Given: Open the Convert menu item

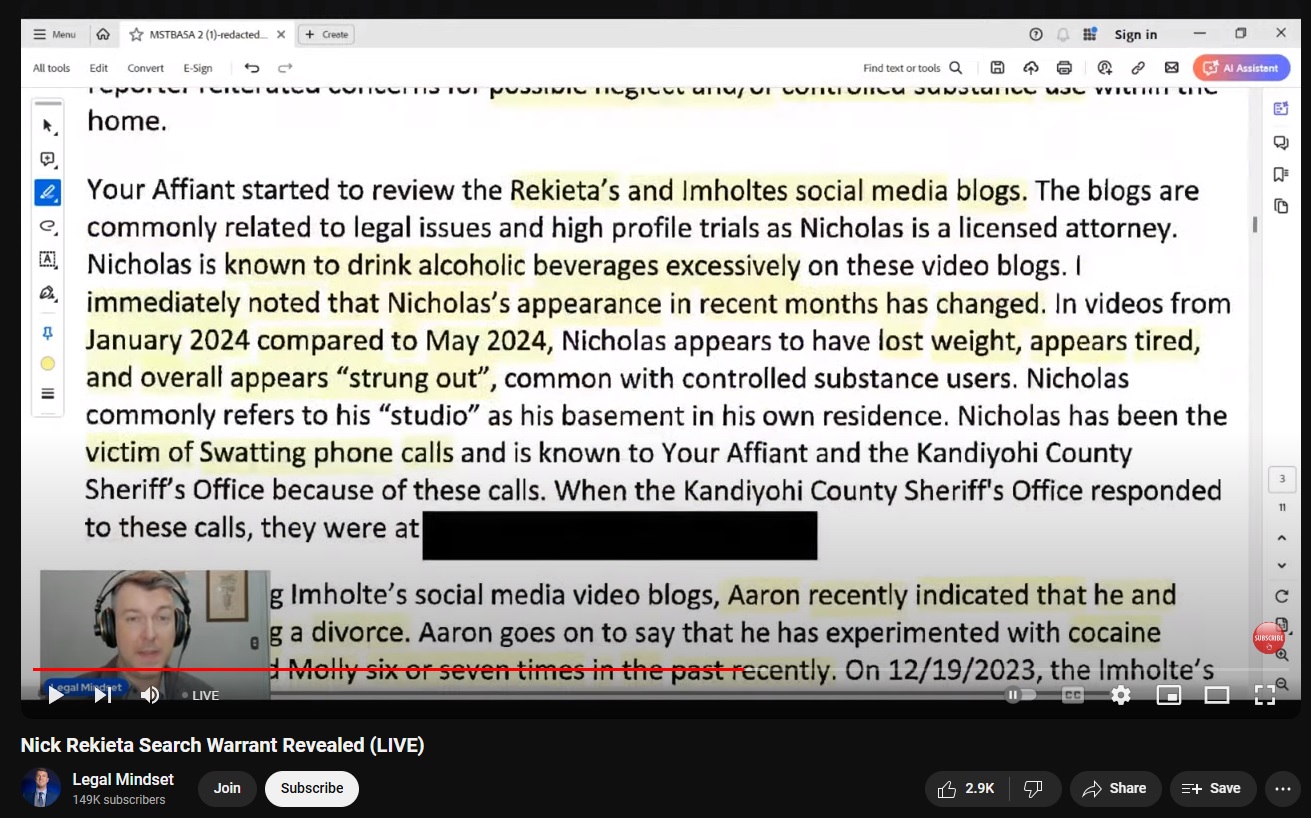Looking at the screenshot, I should (x=146, y=68).
